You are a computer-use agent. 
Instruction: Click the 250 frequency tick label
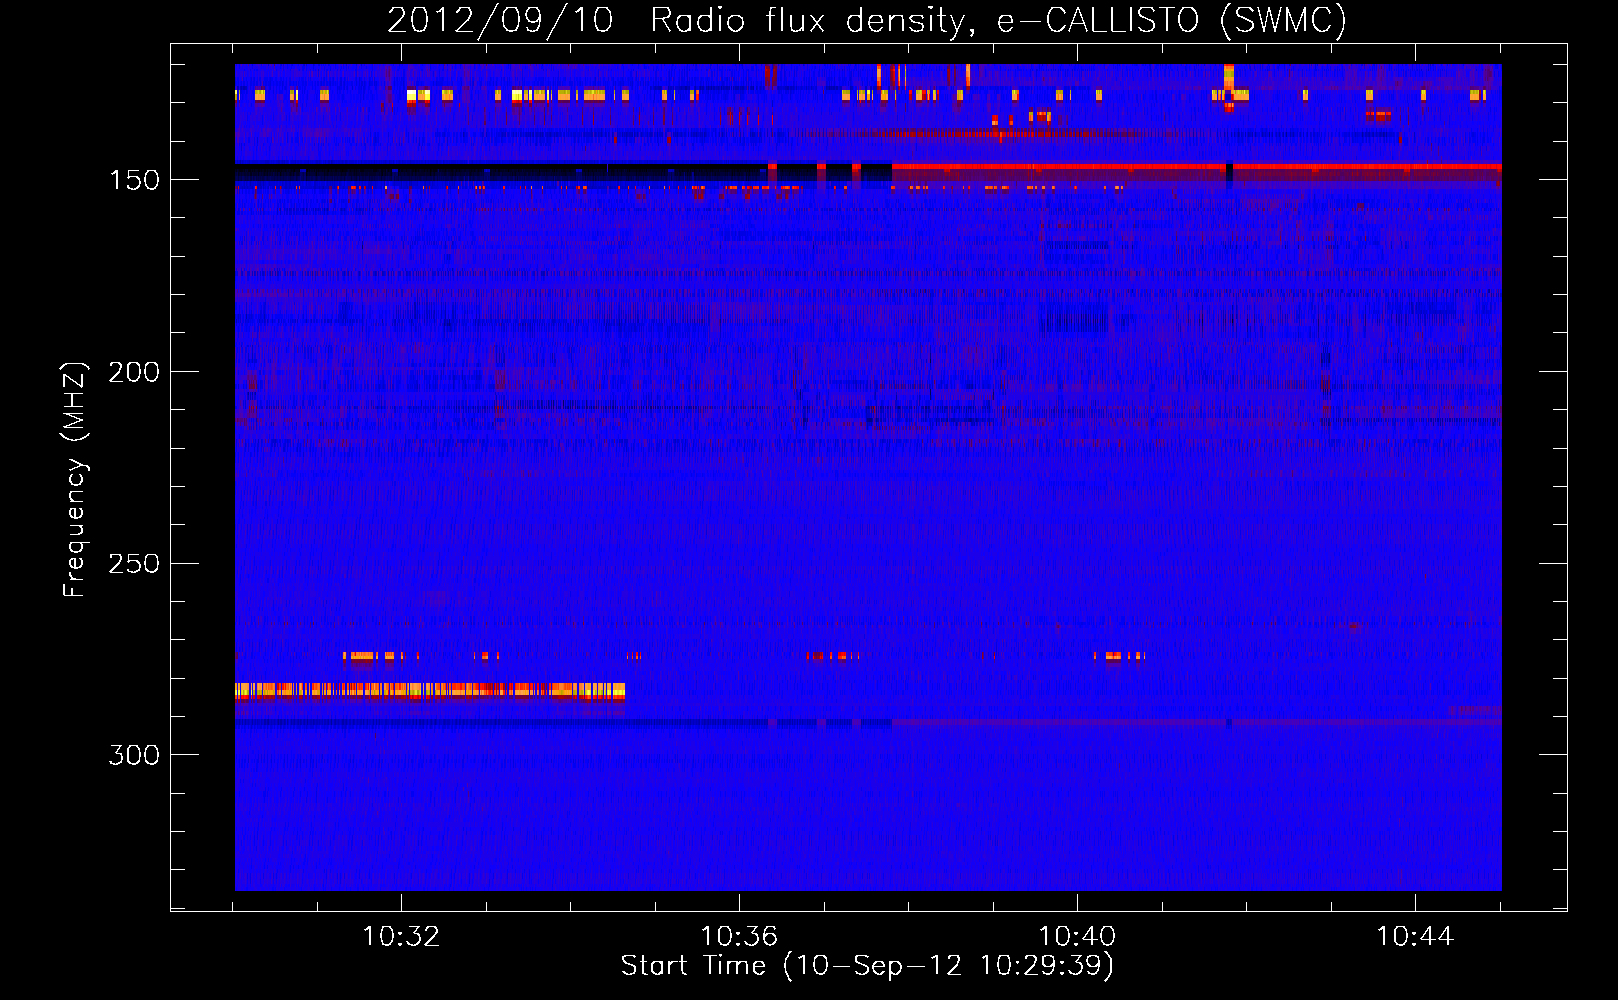coord(134,564)
